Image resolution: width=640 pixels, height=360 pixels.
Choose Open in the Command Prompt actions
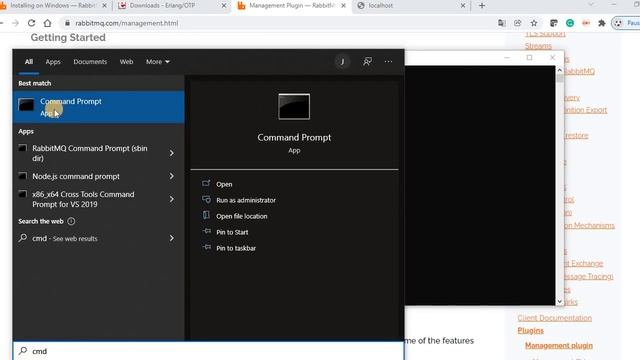click(x=224, y=184)
